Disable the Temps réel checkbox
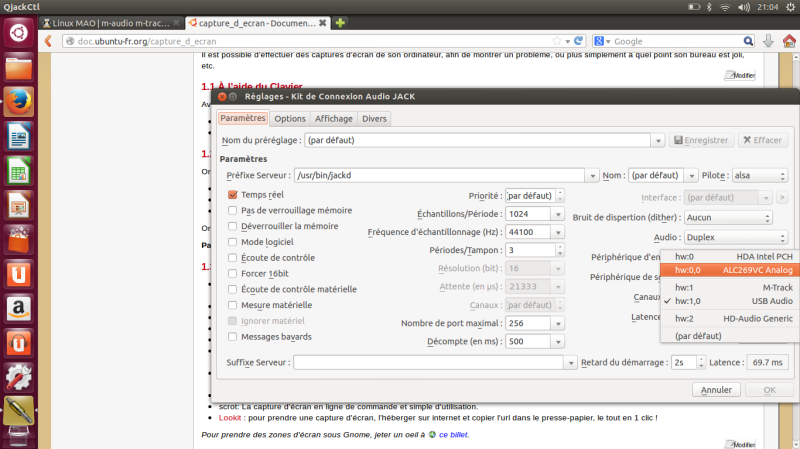The width and height of the screenshot is (800, 449). (233, 195)
